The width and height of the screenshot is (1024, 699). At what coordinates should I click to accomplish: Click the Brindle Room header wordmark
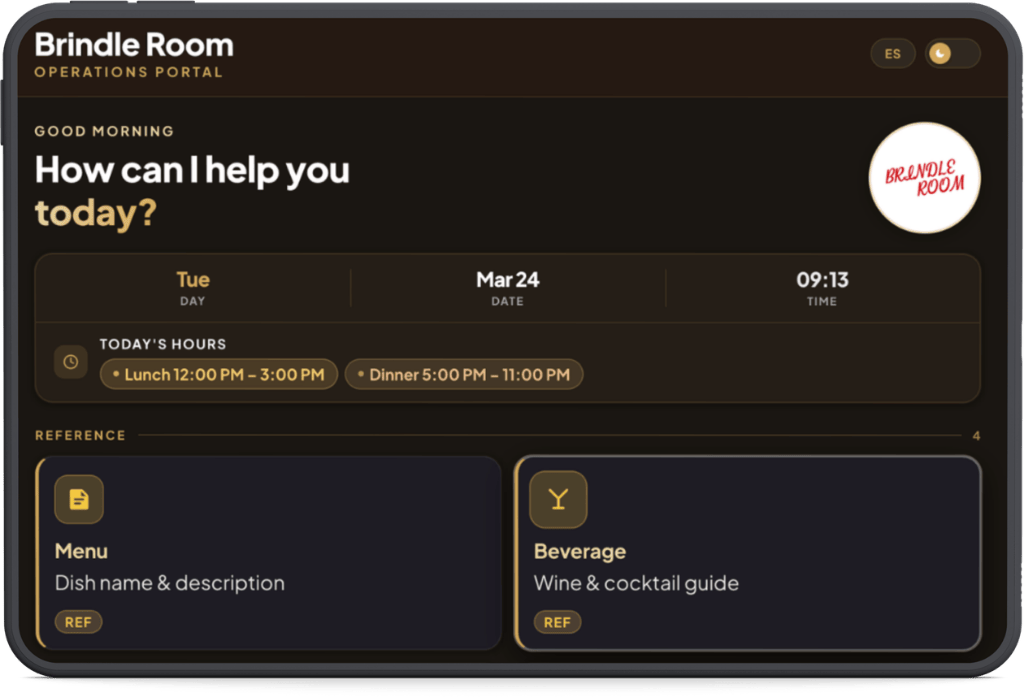134,45
